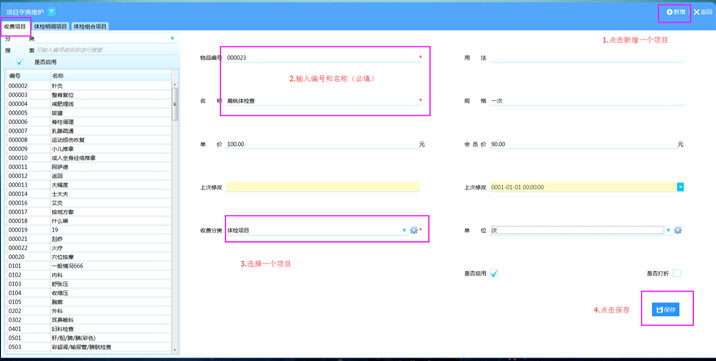Expand the 收费分类 dropdown arrow
This screenshot has height=361, width=716.
(x=404, y=230)
